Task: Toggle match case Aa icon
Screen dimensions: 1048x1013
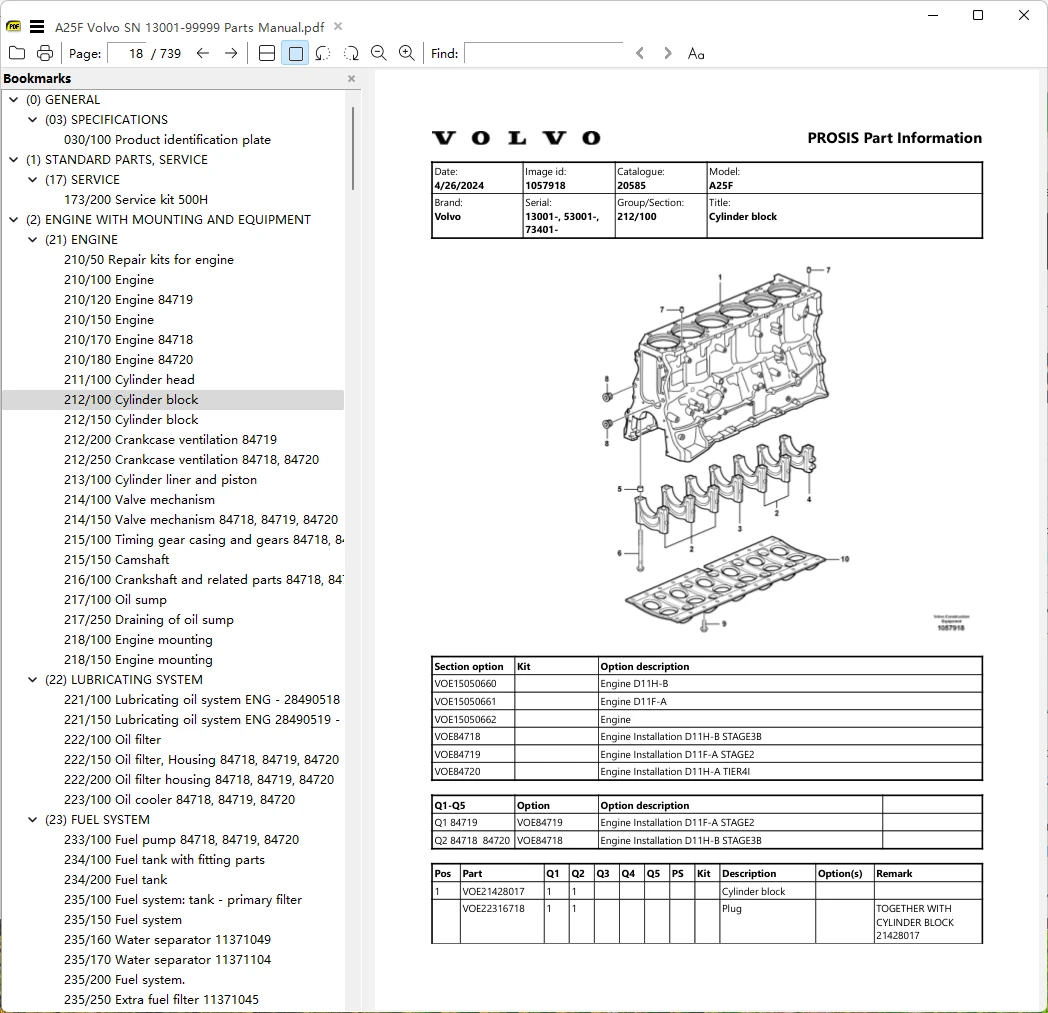Action: (x=696, y=53)
